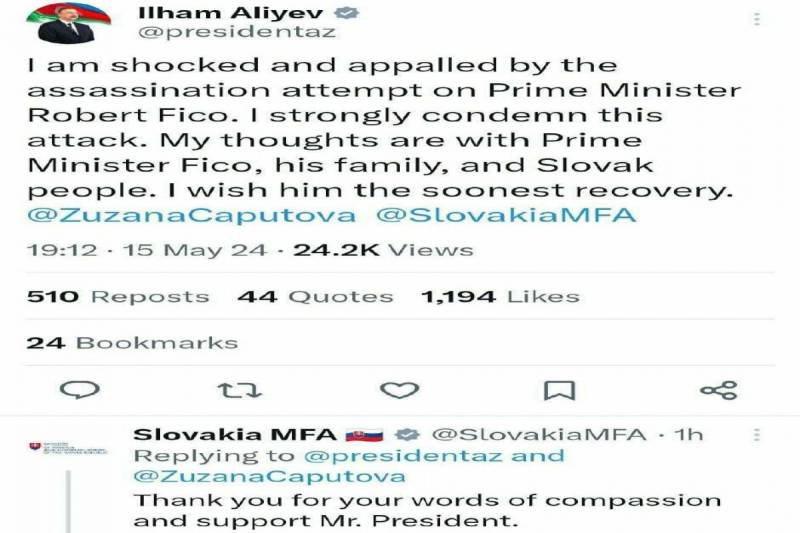Repost this tweet via retweet icon

(239, 389)
